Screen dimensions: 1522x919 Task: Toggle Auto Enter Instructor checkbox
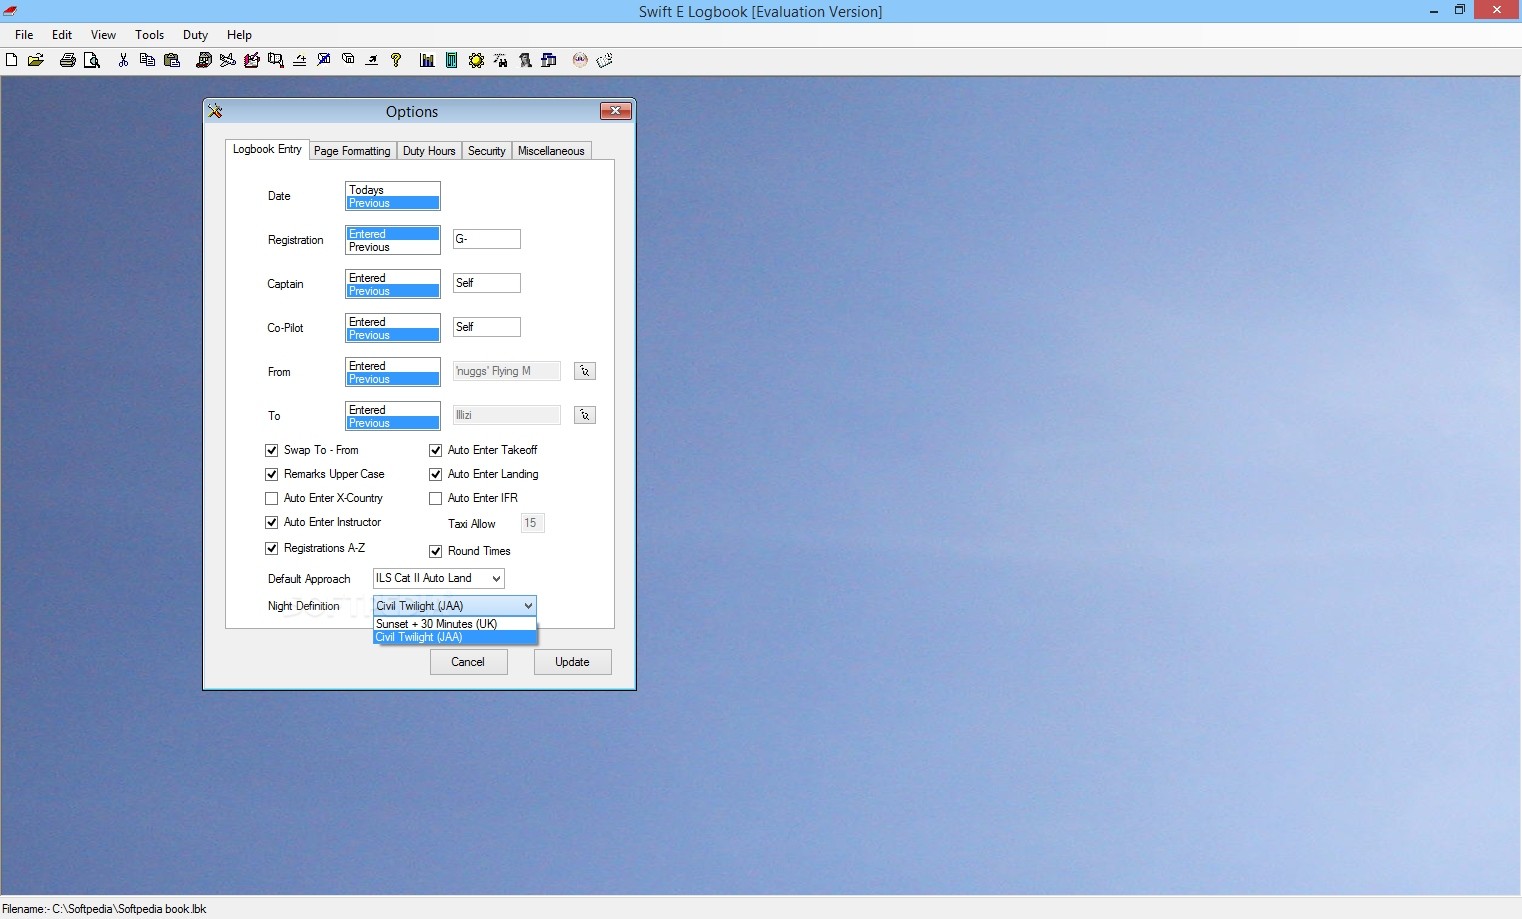[271, 522]
